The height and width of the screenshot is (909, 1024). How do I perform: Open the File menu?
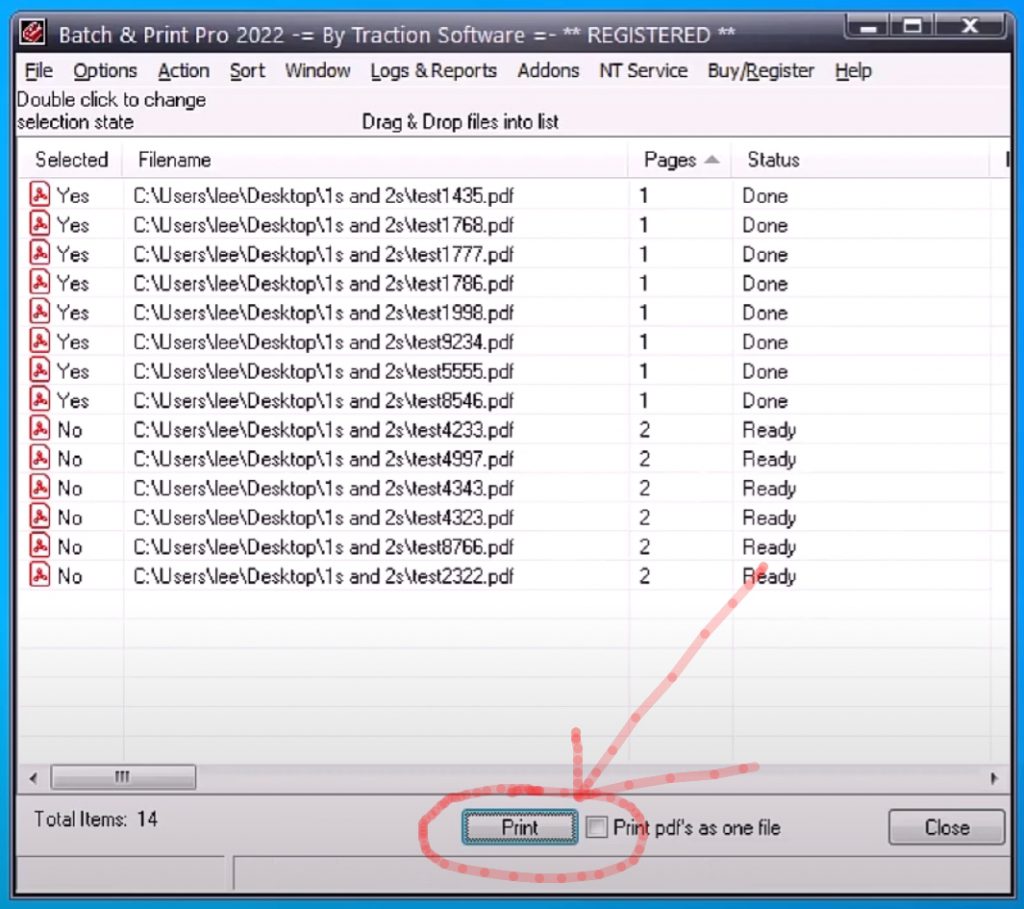point(37,71)
